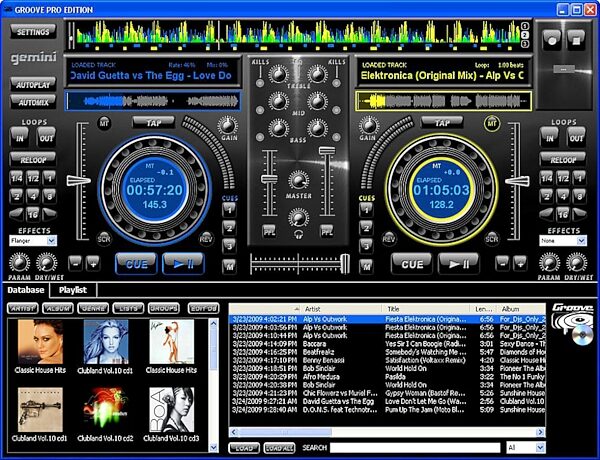
Task: Click right deck GAIN knob
Action: [368, 125]
